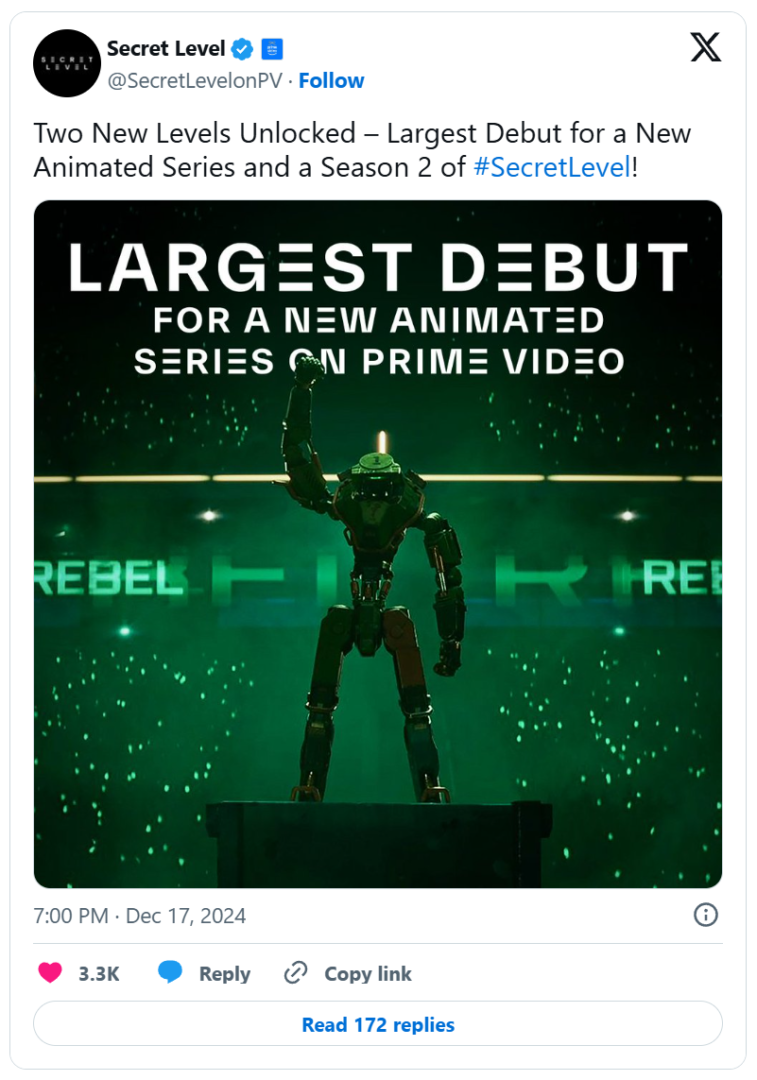Screen dimensions: 757x1080
Task: Open the #SecretLevel hashtag link
Action: [x=551, y=167]
